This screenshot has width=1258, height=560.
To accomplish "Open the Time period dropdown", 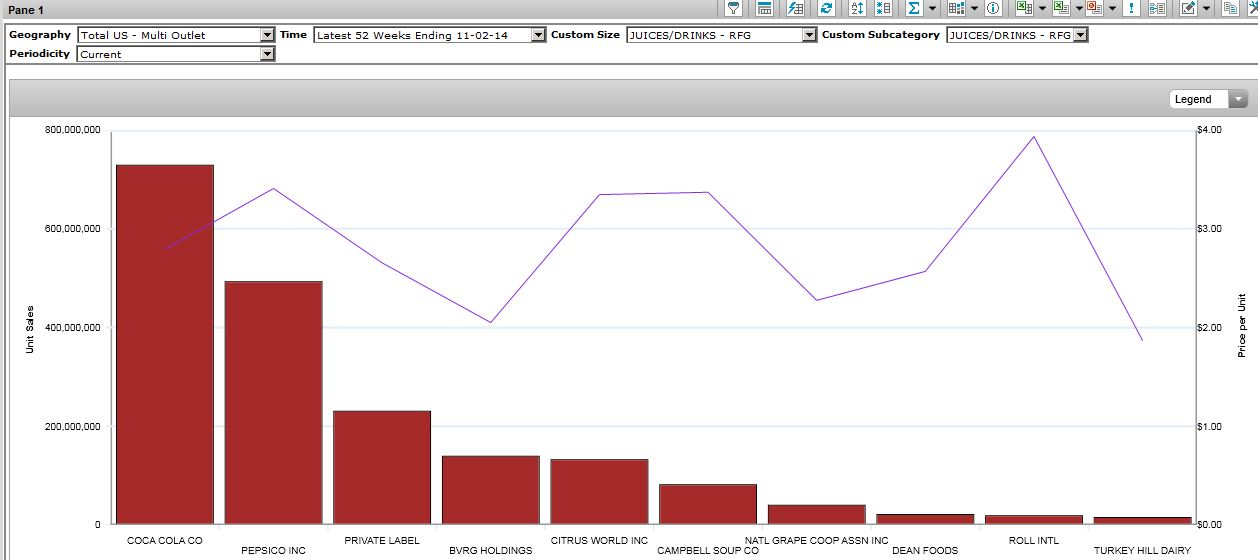I will click(x=538, y=35).
